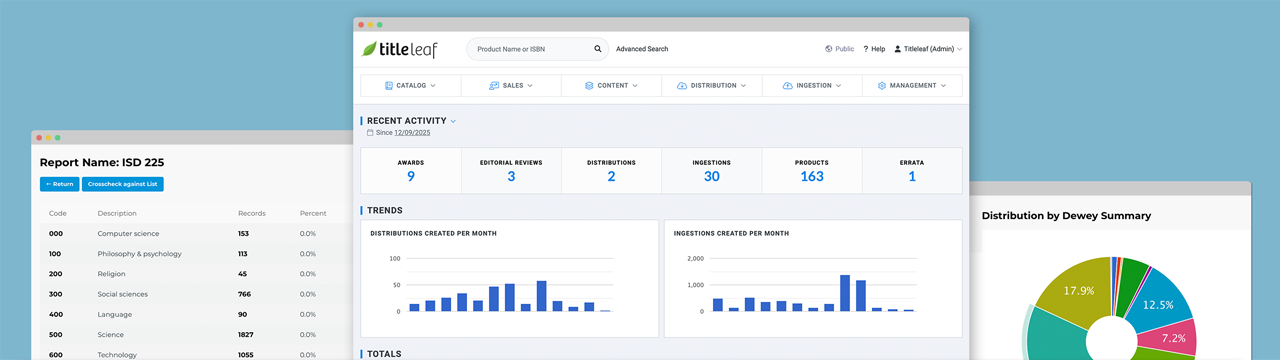Click the search magnifier icon

[x=598, y=49]
